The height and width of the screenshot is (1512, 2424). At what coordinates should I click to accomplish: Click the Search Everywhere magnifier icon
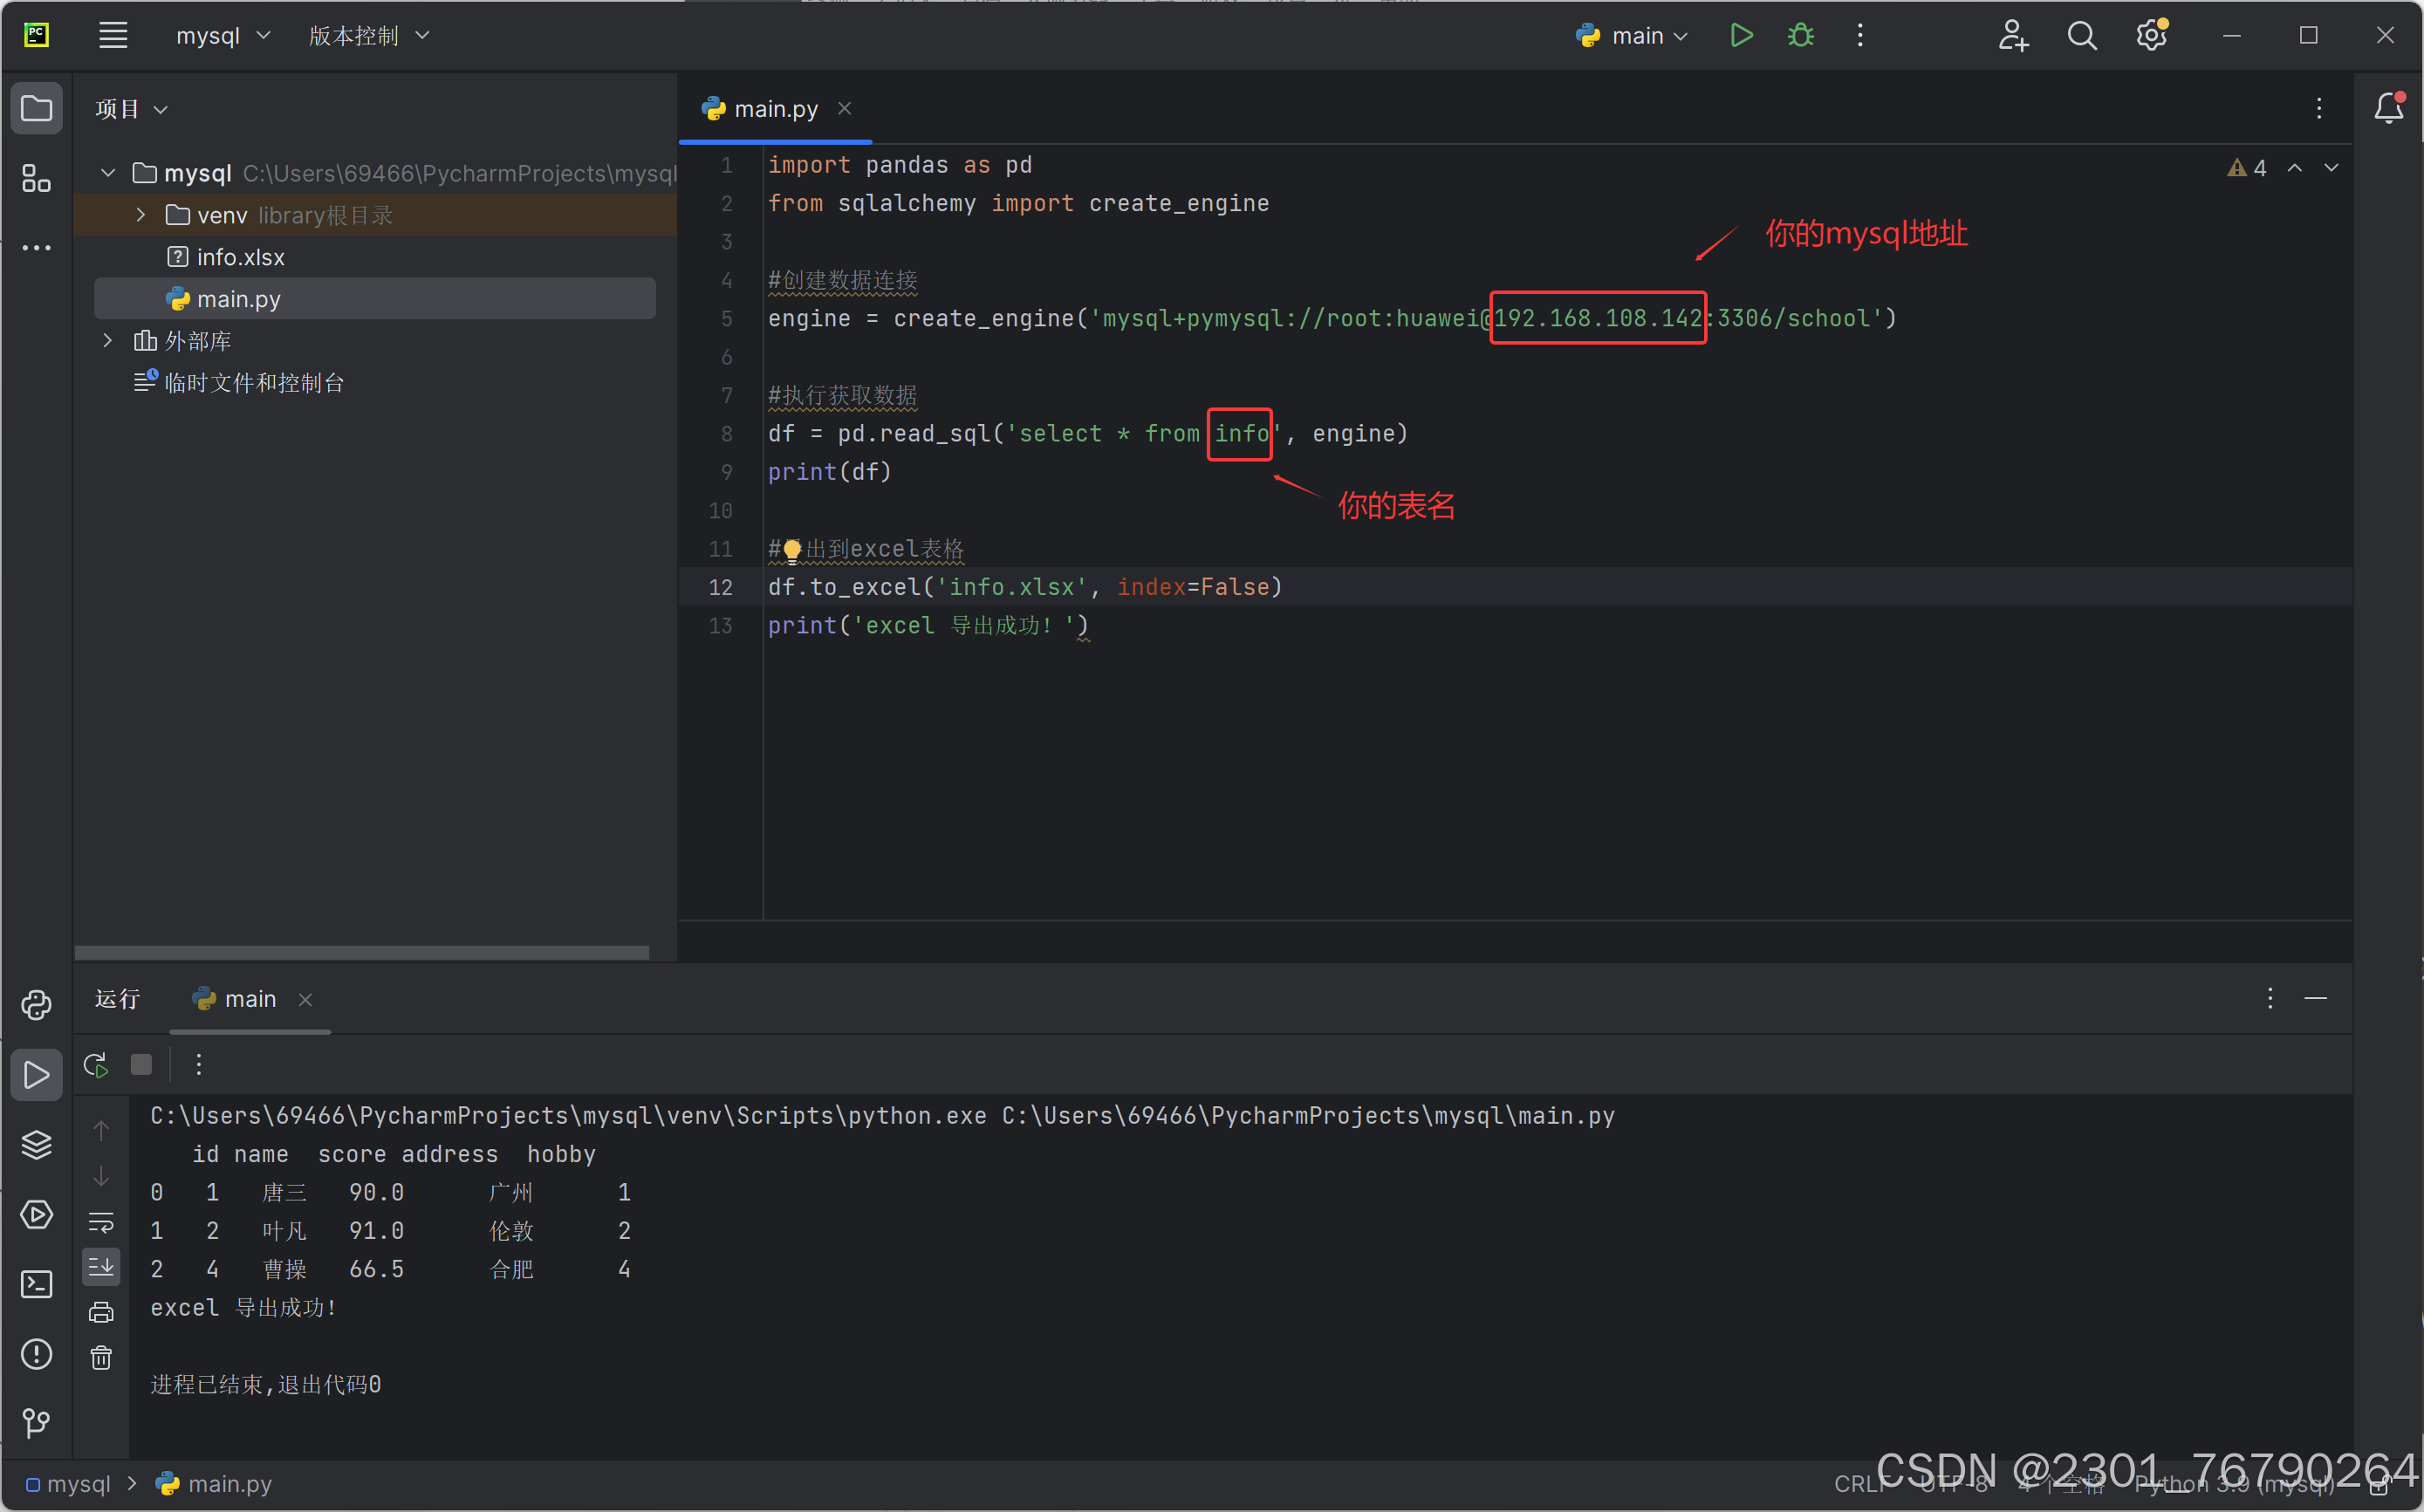(x=2081, y=36)
